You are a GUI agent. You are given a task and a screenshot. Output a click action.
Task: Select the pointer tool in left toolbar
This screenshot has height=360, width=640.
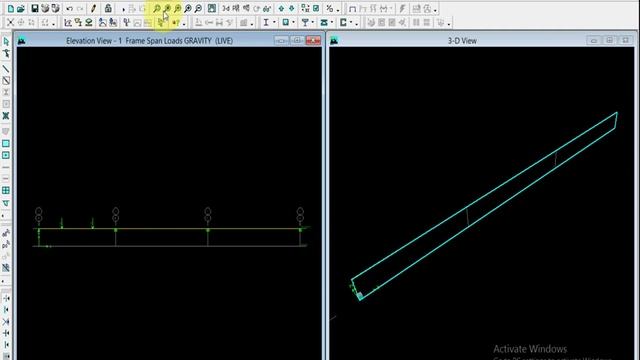tap(6, 41)
